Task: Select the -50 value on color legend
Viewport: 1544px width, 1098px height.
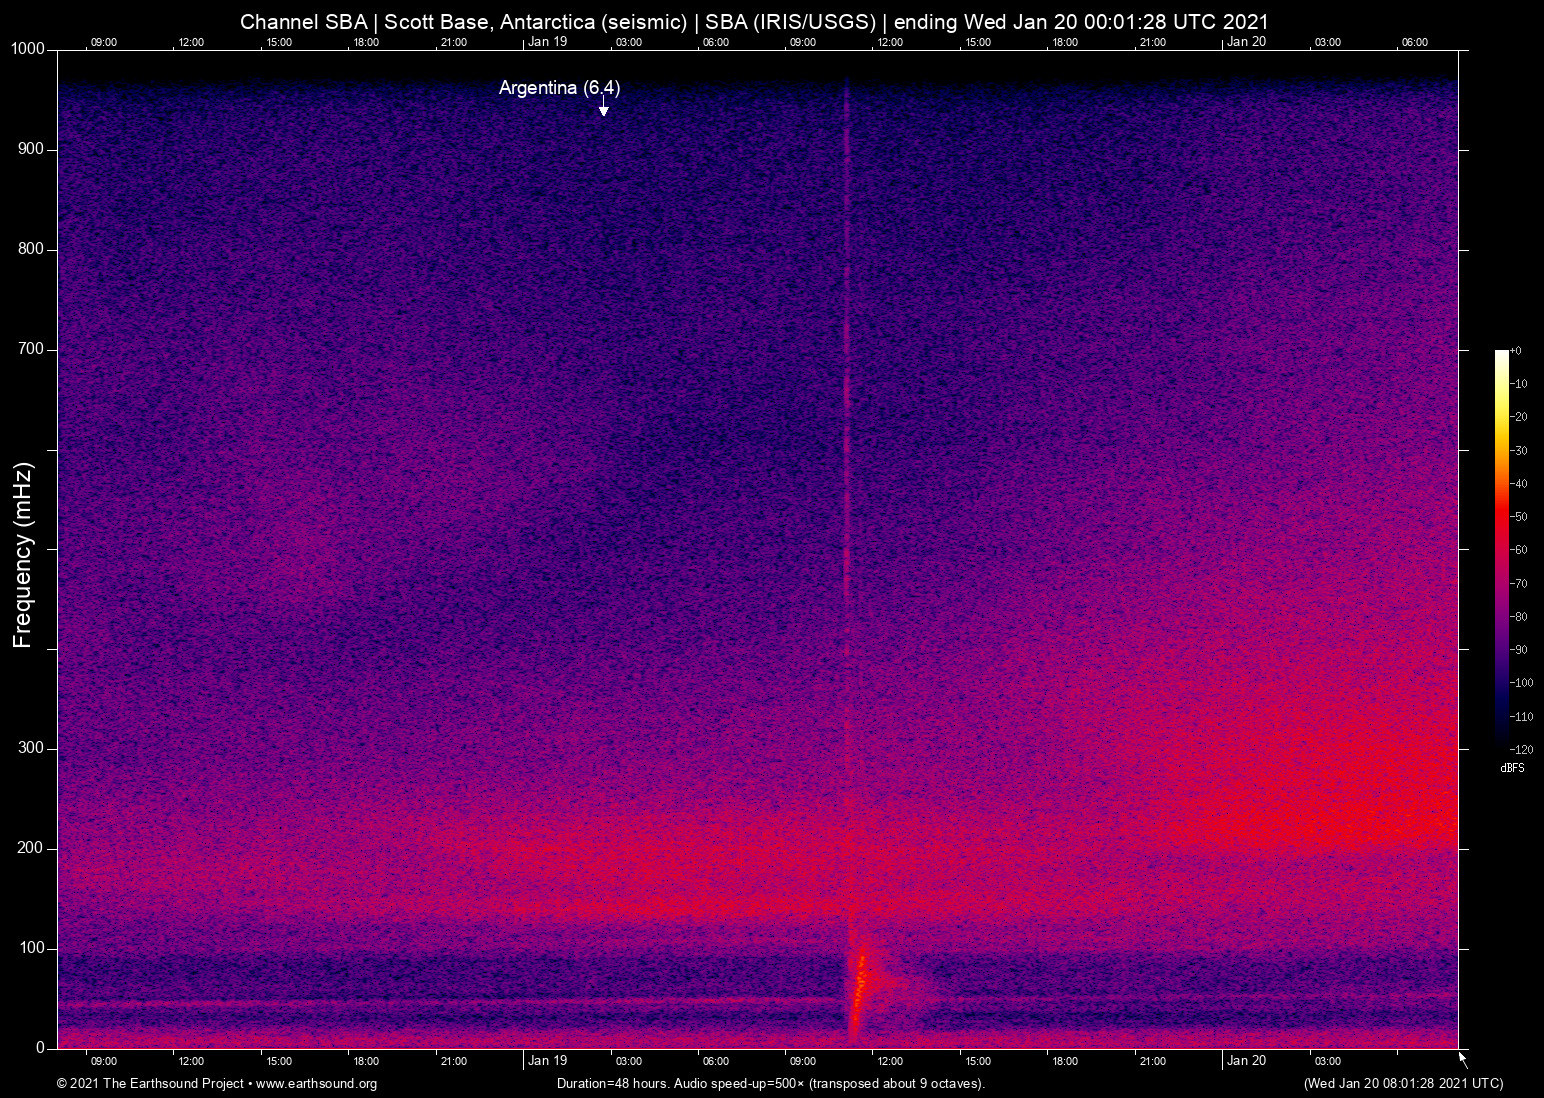Action: coord(1518,517)
